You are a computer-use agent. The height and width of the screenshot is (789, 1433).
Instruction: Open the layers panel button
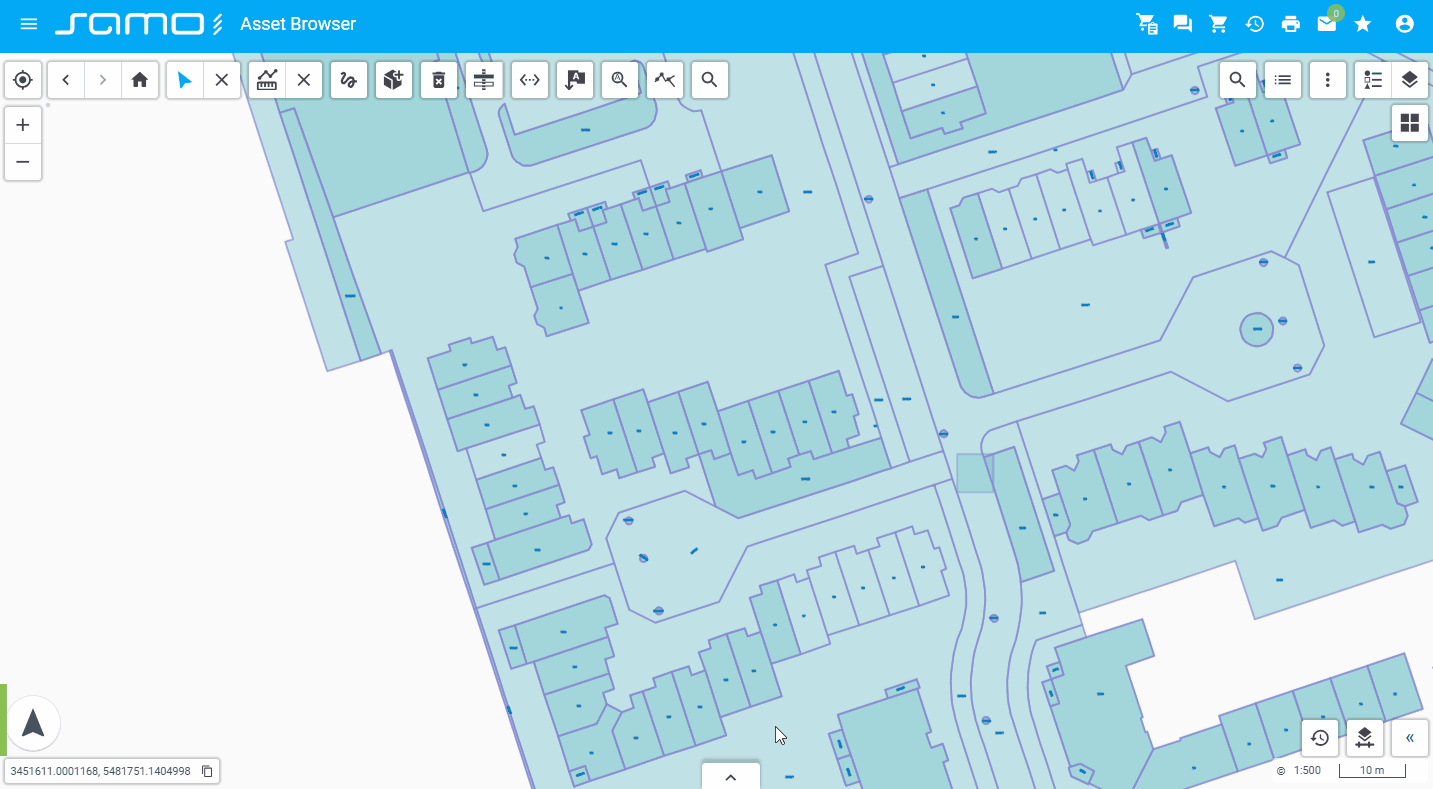pos(1410,80)
